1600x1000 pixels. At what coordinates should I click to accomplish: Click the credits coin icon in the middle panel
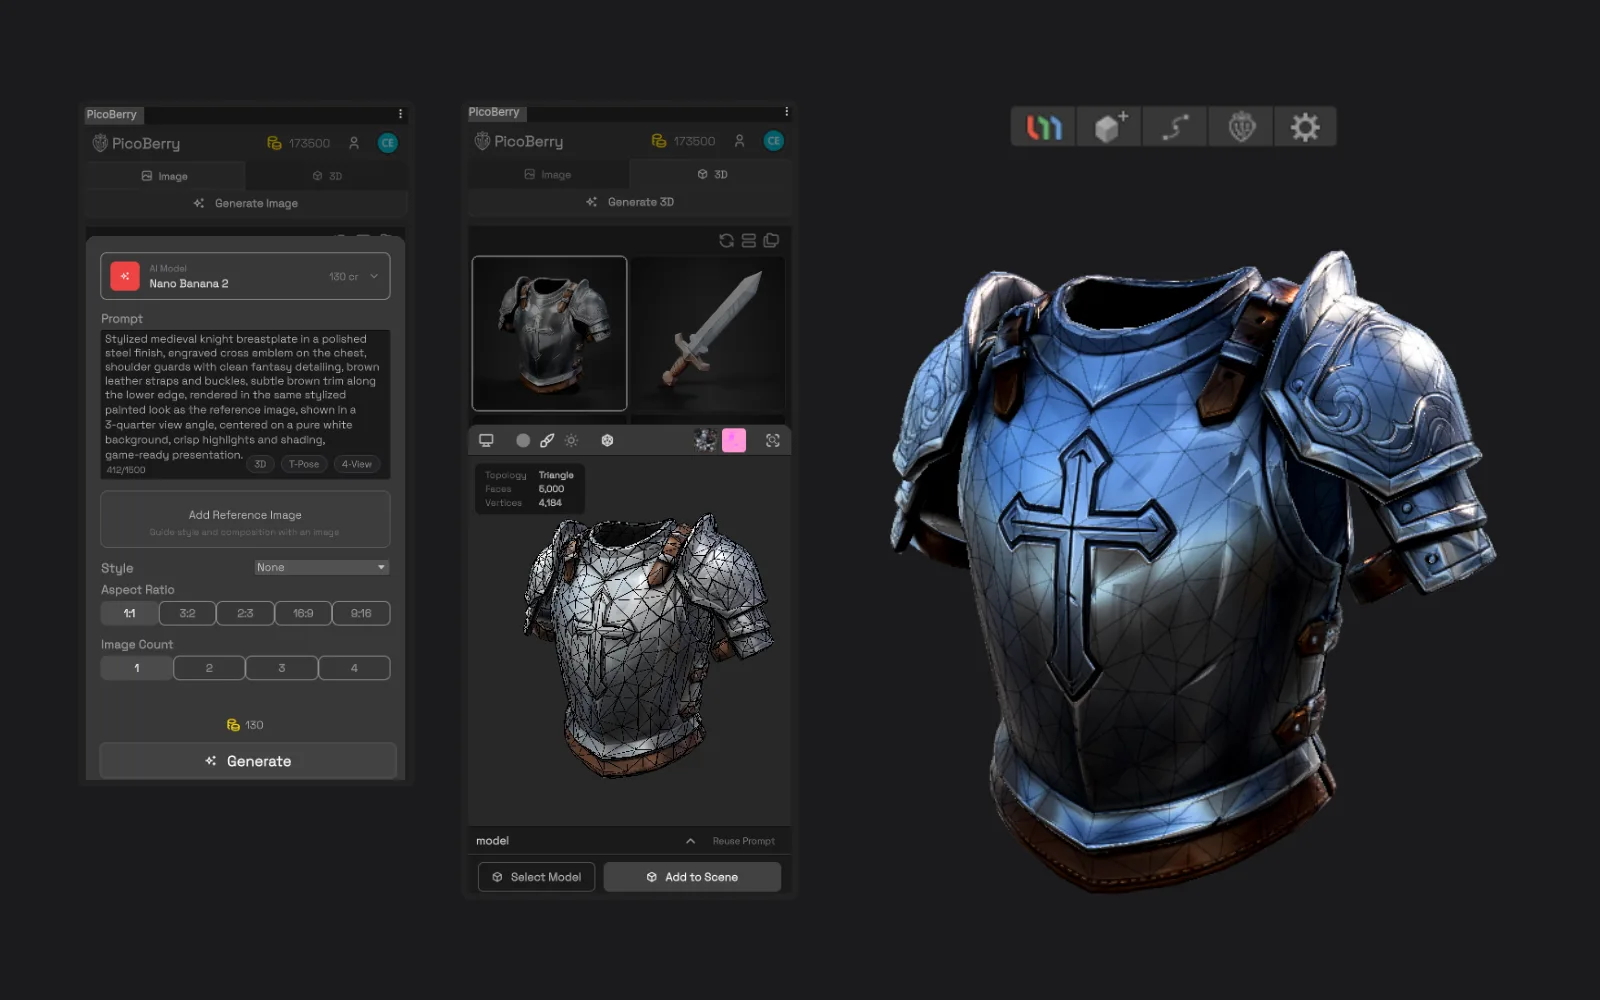(x=659, y=141)
